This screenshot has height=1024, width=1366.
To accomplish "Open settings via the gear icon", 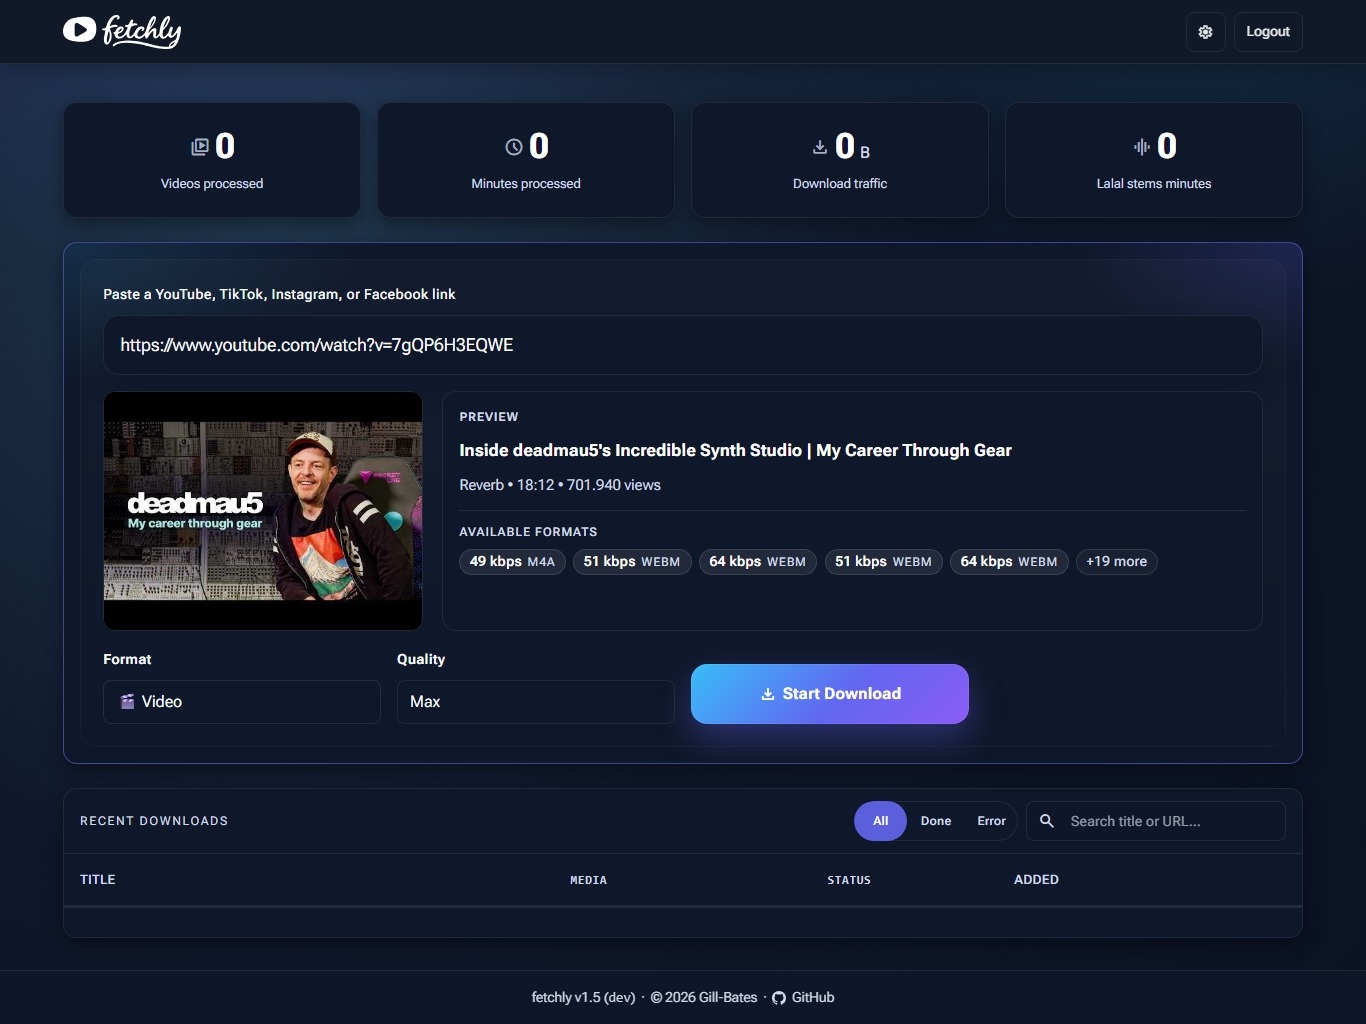I will (1205, 32).
